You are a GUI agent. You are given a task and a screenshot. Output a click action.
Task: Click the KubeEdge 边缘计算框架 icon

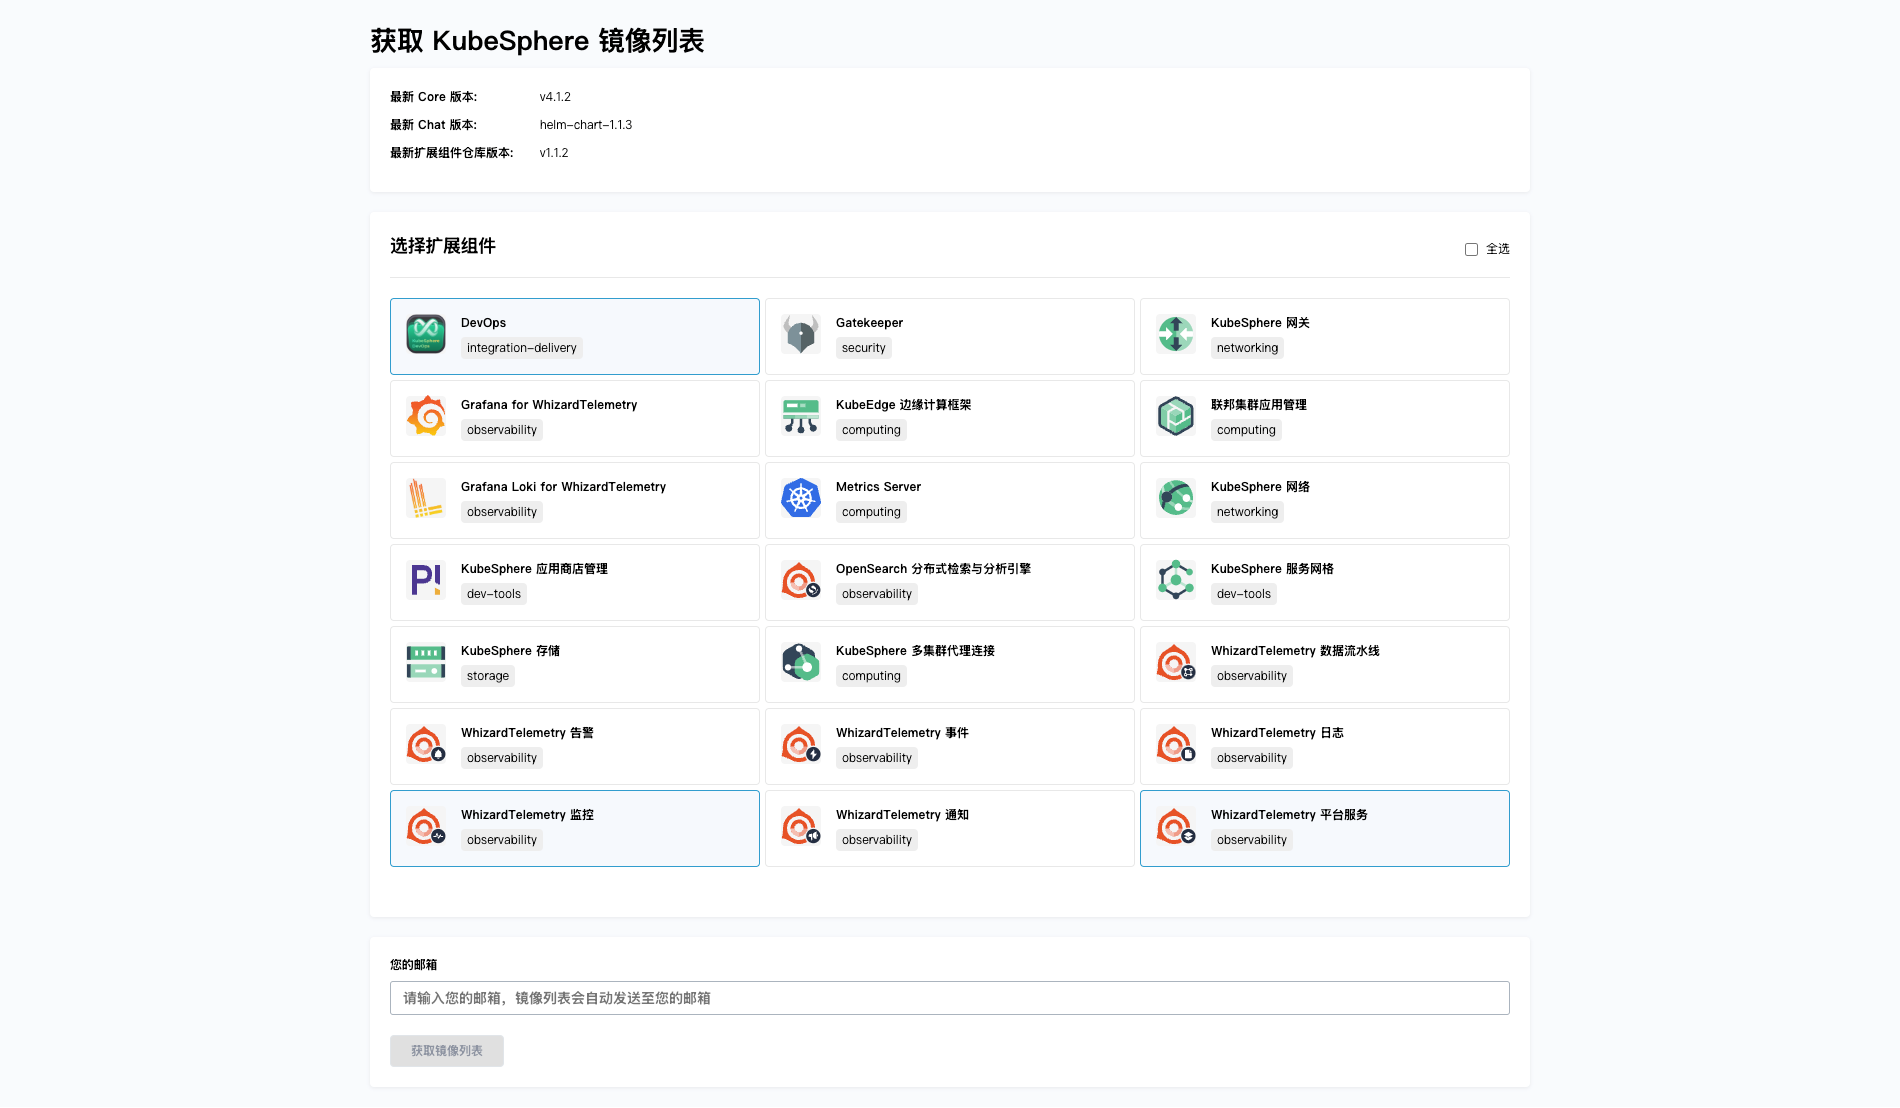point(801,416)
